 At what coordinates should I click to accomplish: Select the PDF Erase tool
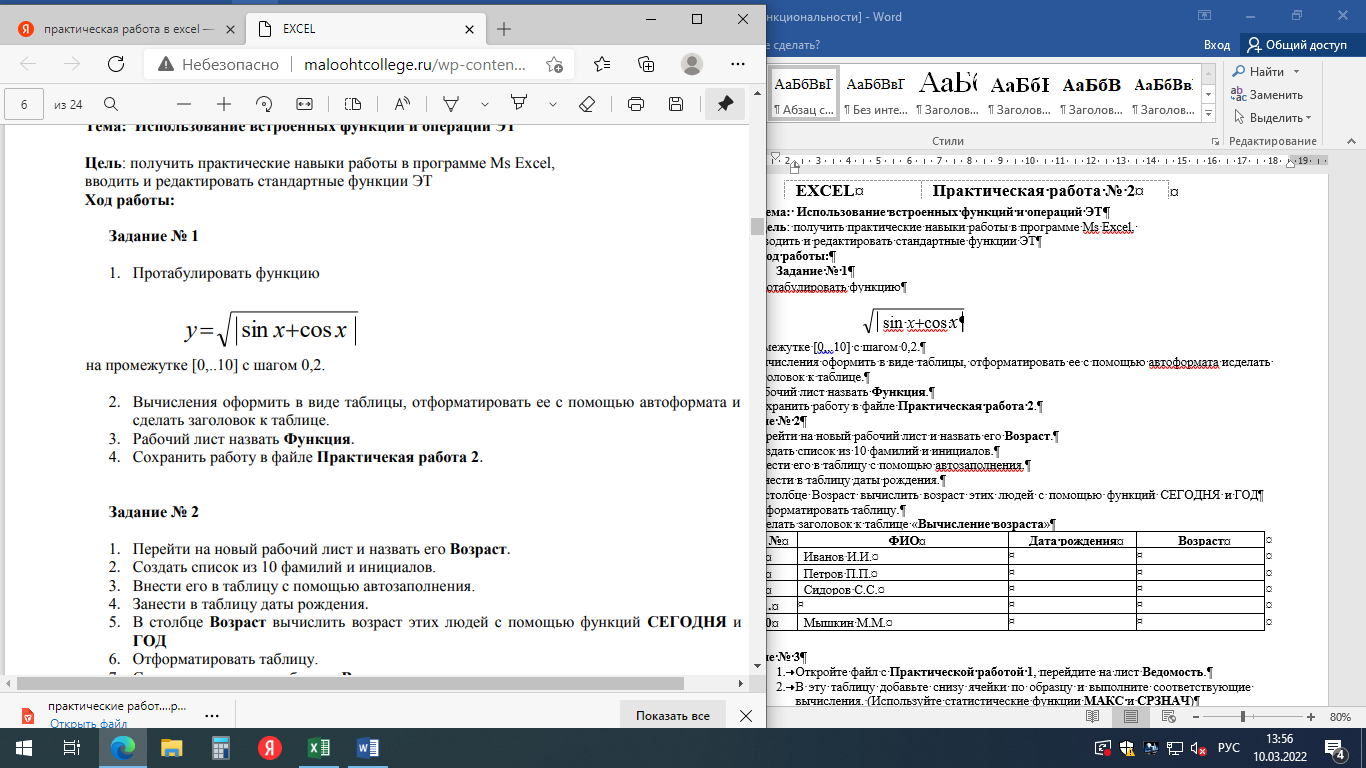tap(587, 104)
